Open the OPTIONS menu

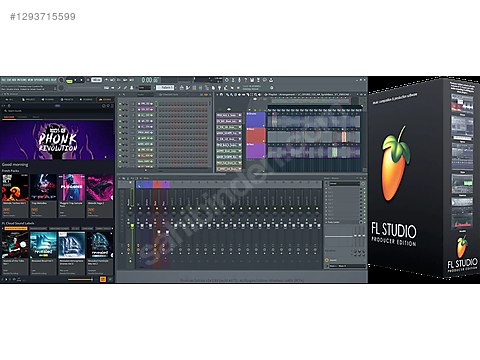coord(39,80)
